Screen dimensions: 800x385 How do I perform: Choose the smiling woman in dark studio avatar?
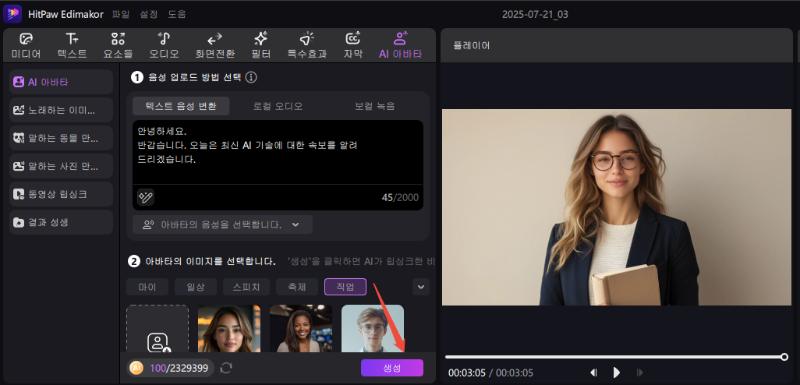tap(301, 328)
